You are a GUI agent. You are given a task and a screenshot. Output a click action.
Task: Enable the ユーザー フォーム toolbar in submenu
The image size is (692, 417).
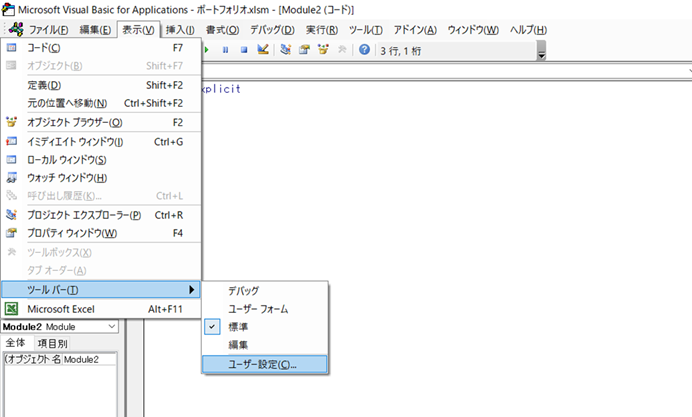tap(265, 309)
